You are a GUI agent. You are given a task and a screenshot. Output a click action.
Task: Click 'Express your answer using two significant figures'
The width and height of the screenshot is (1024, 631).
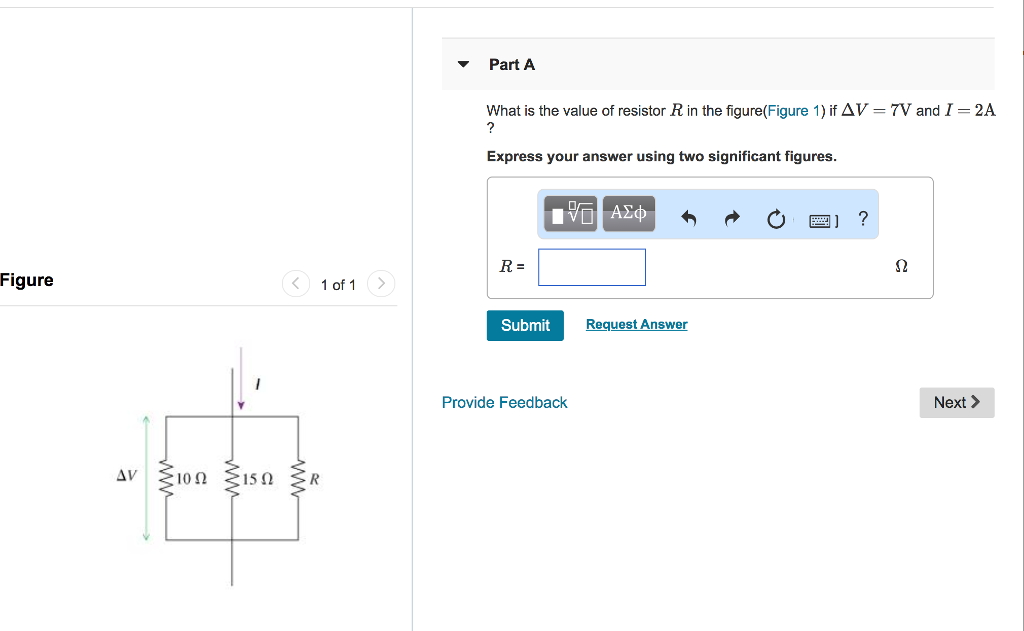coord(662,157)
